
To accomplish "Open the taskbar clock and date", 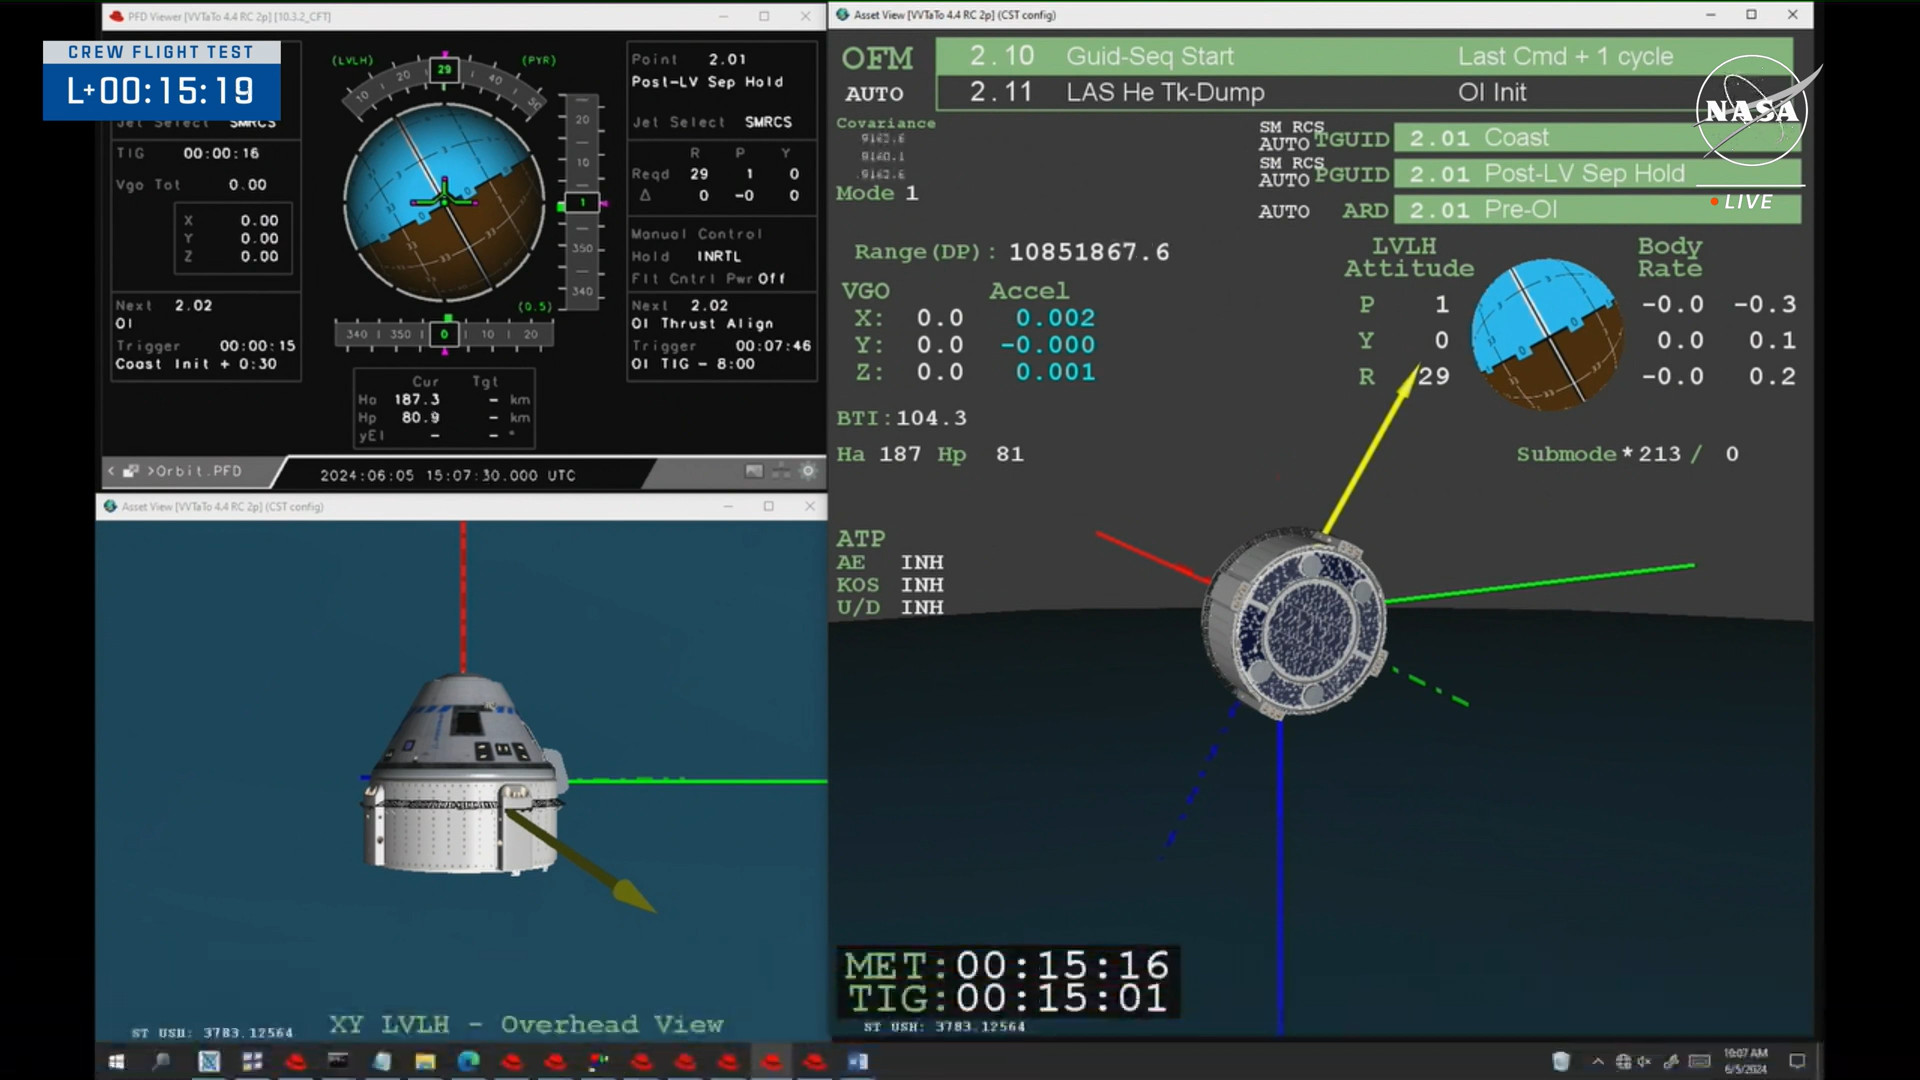I will (x=1745, y=1061).
